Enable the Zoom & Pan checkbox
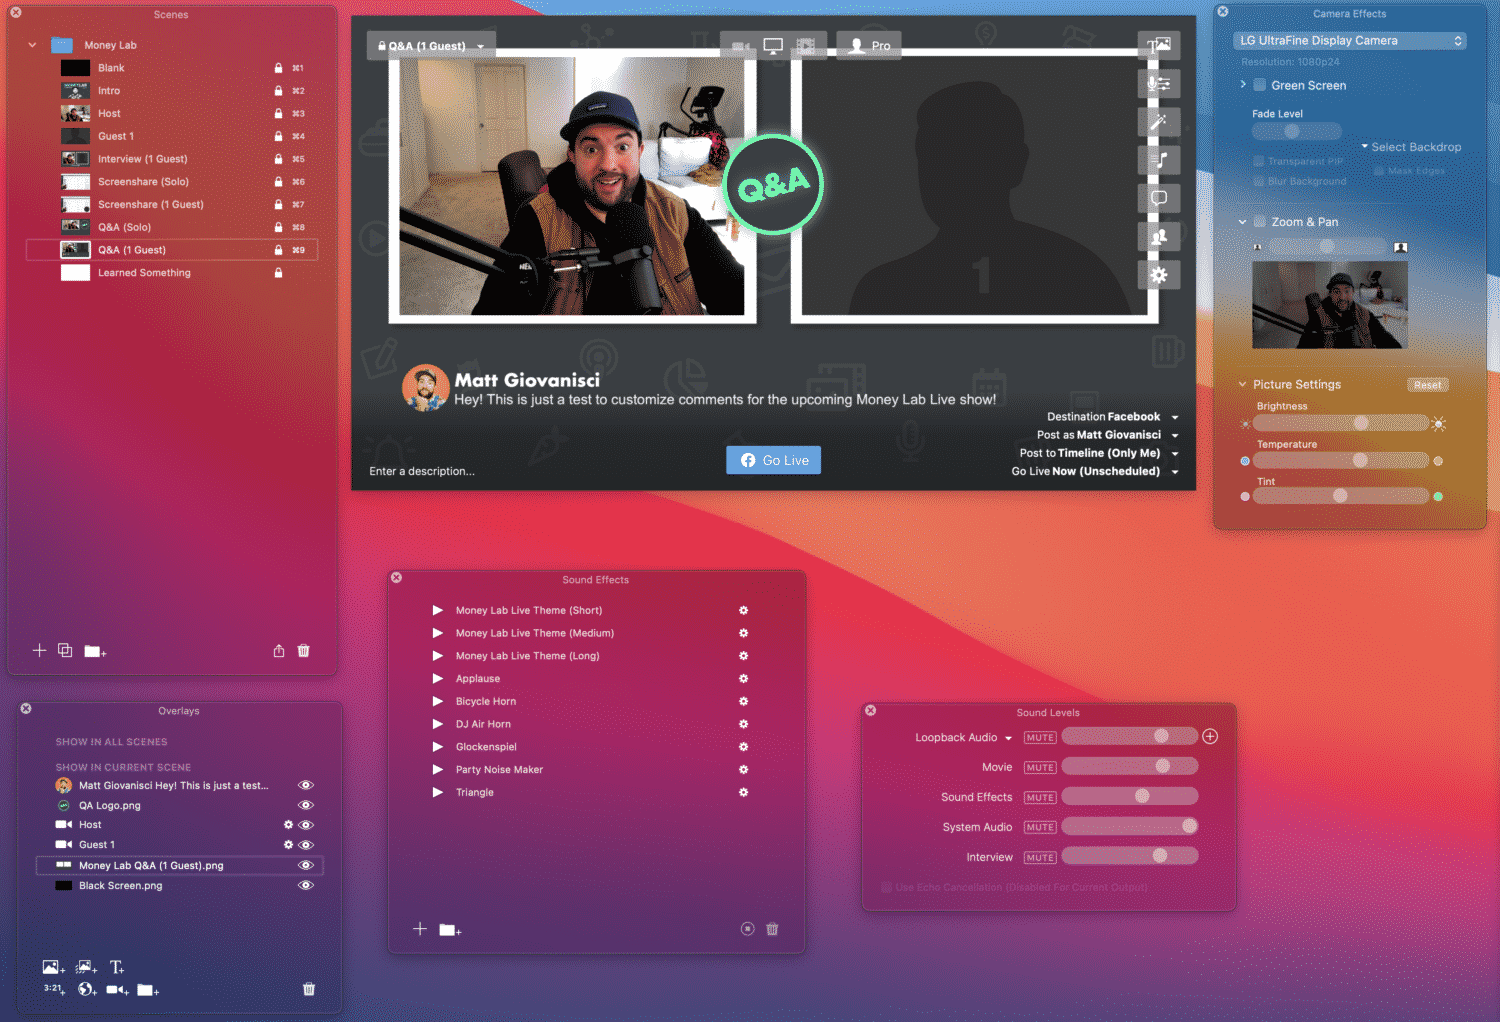Image resolution: width=1500 pixels, height=1022 pixels. pyautogui.click(x=1260, y=222)
